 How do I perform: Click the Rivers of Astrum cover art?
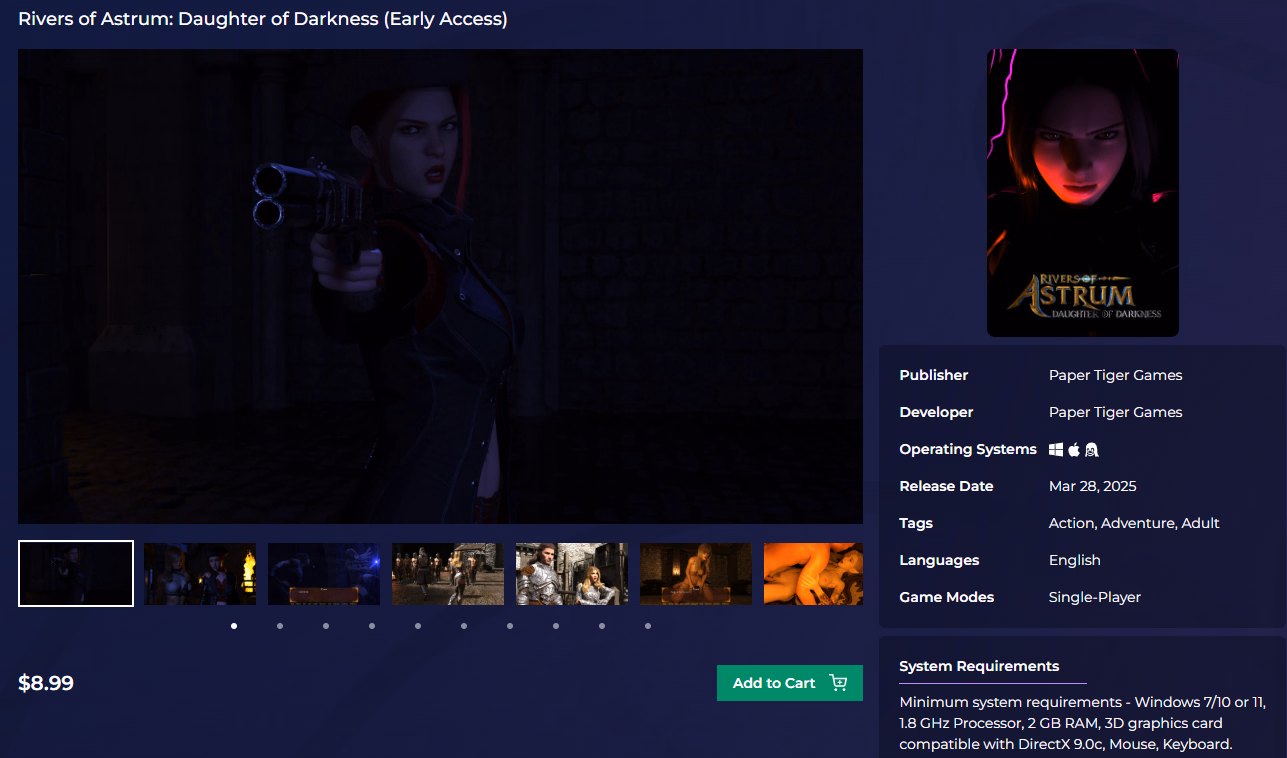(x=1082, y=193)
